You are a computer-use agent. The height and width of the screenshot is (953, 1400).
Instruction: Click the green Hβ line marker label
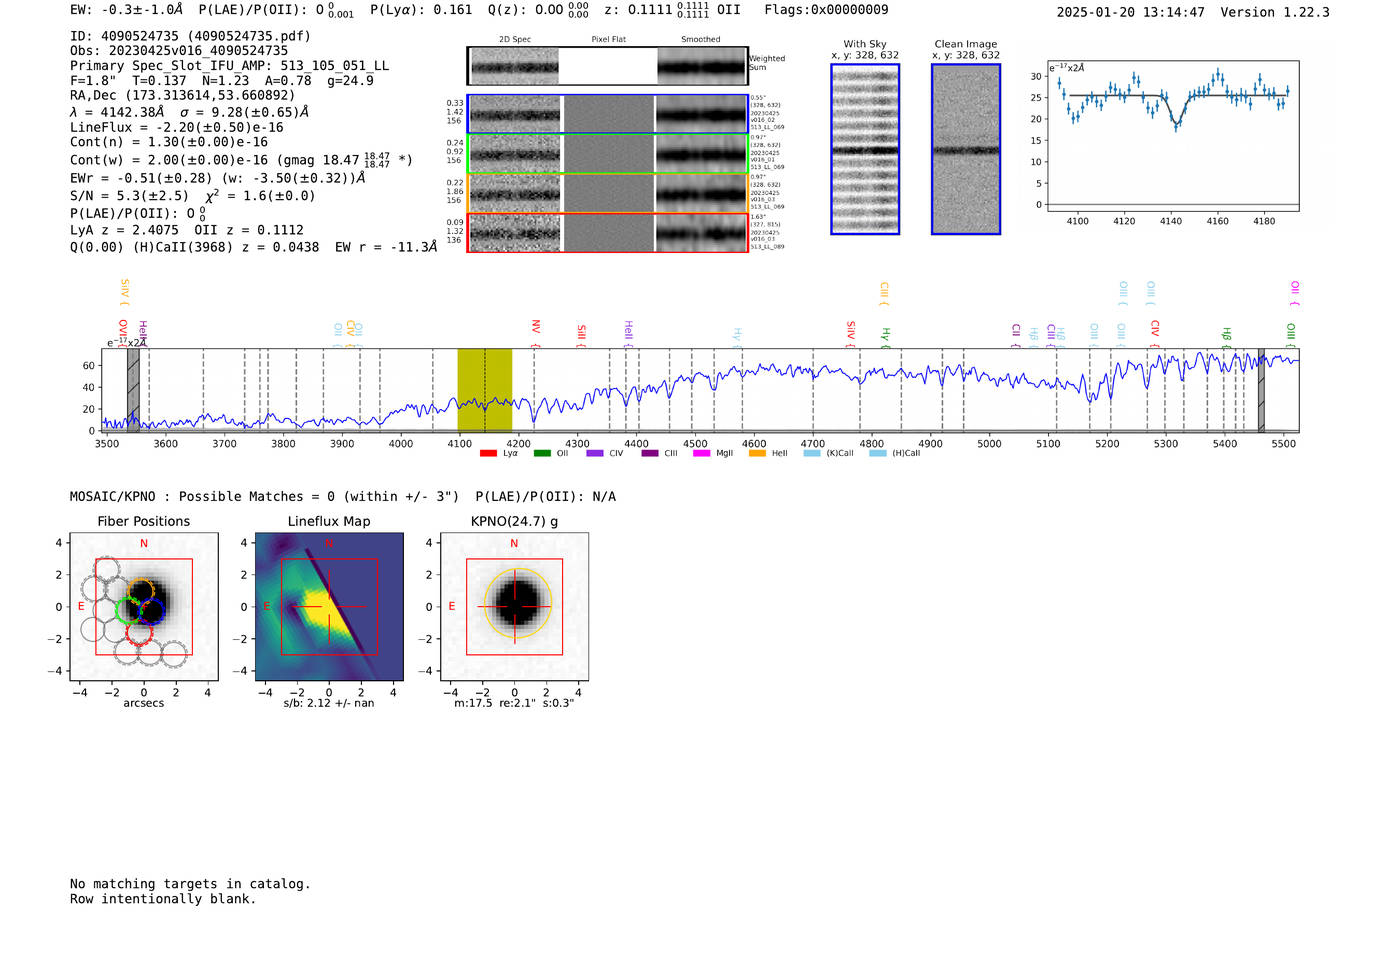point(1226,334)
